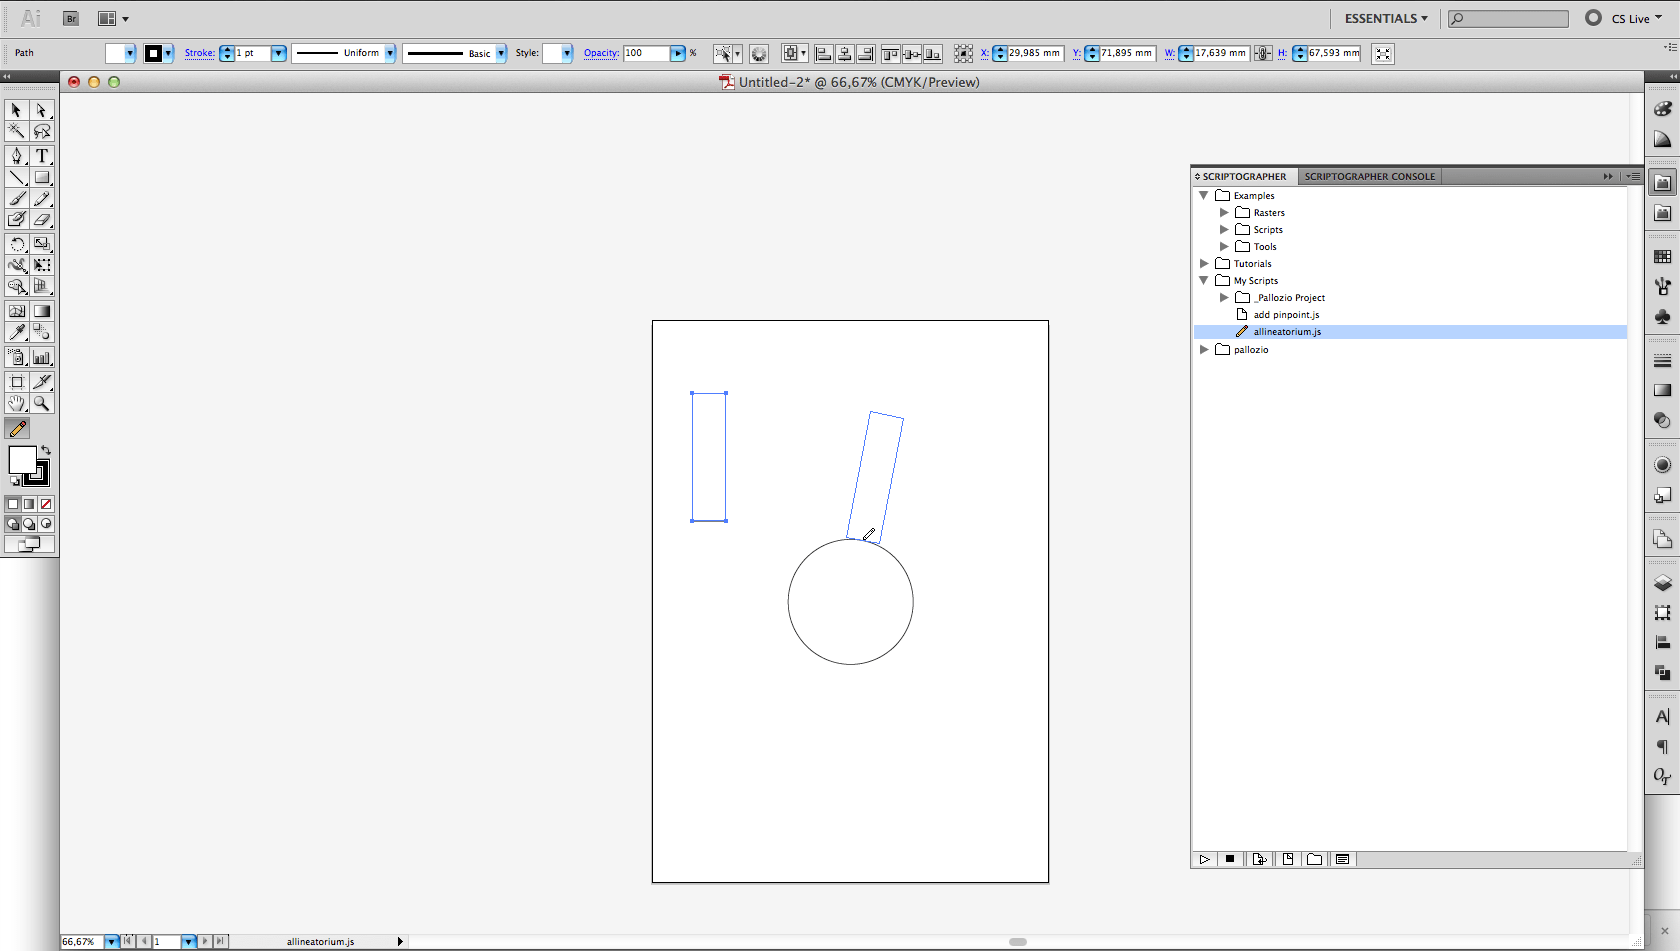This screenshot has width=1680, height=951.
Task: Expand the Tutorials folder
Action: (1204, 263)
